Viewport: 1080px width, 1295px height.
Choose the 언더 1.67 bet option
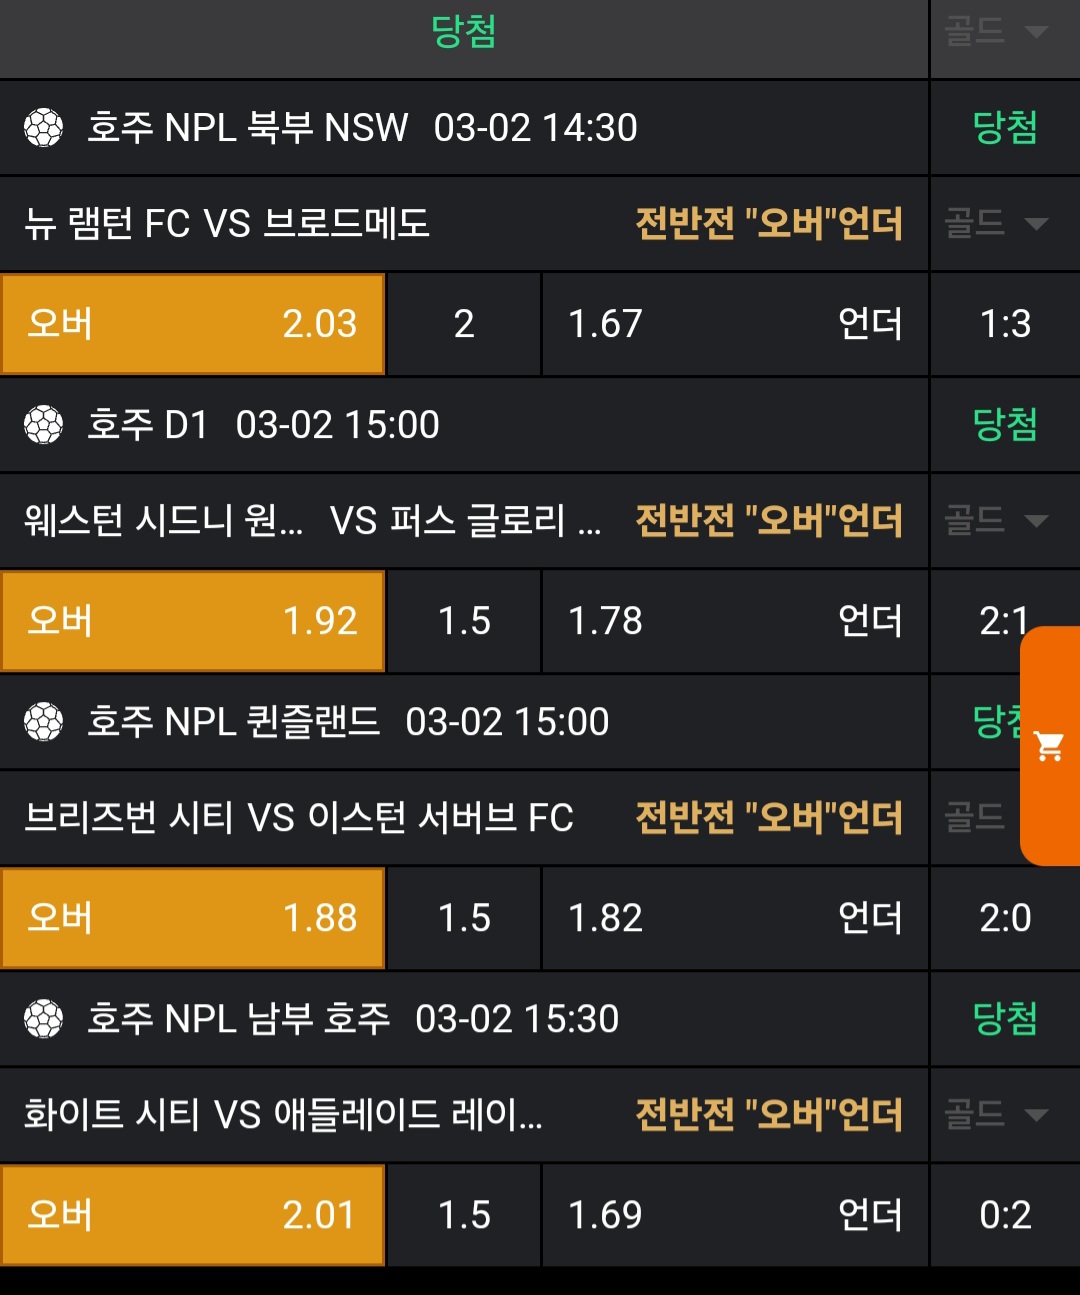[735, 324]
